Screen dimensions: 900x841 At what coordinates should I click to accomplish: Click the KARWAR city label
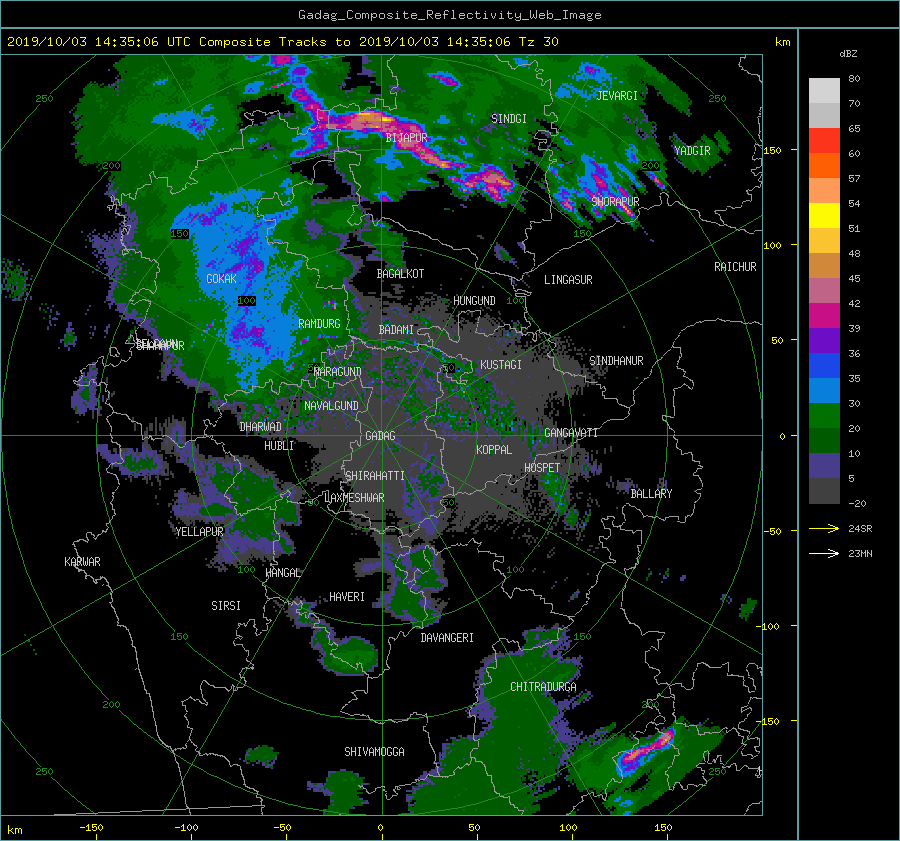point(82,562)
